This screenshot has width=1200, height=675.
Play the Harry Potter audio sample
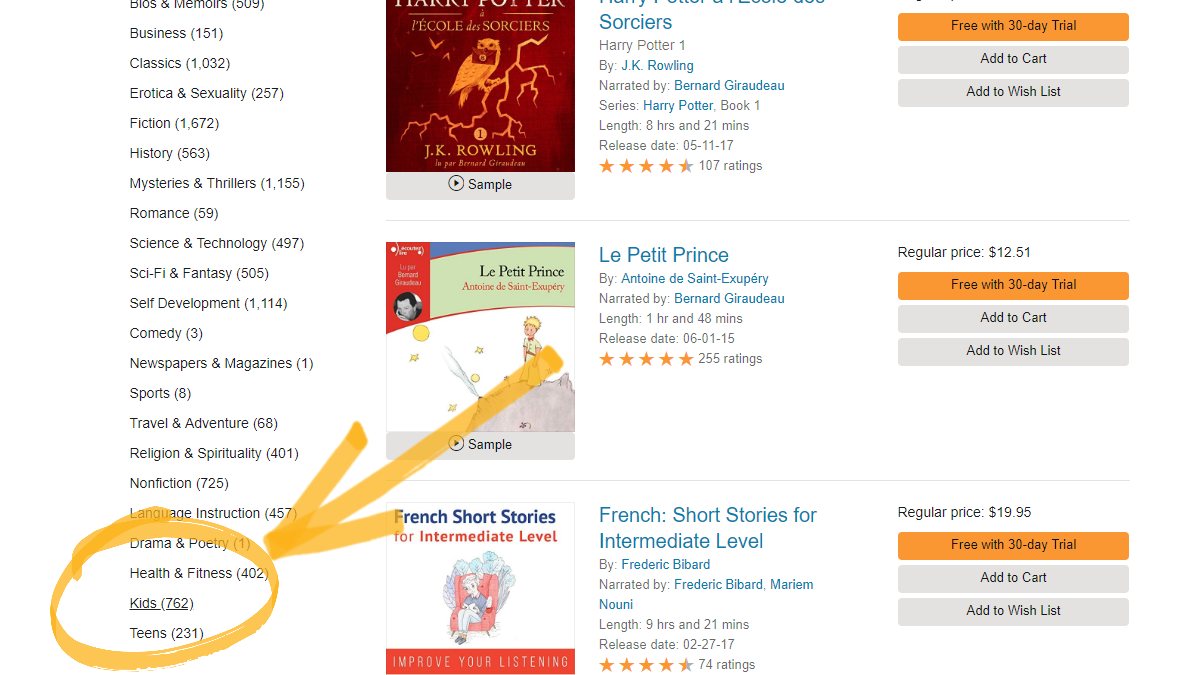coord(480,184)
